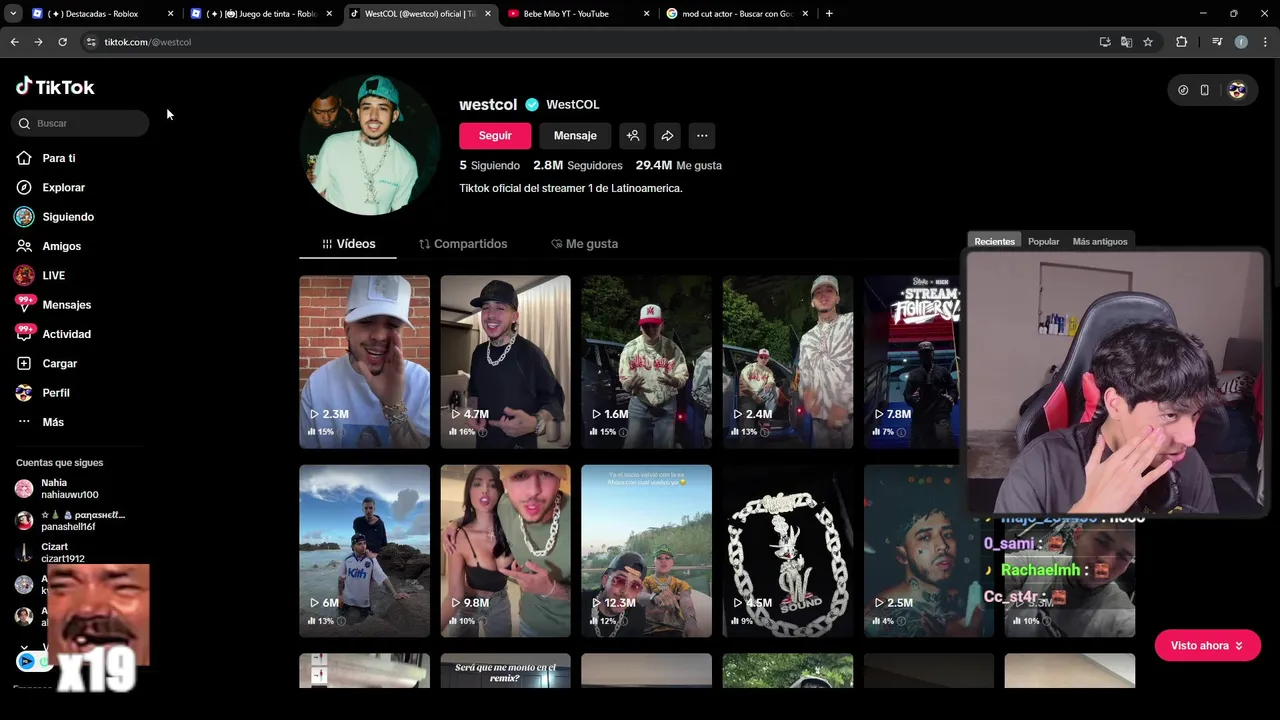Viewport: 1280px width, 720px height.
Task: Switch to the Compartidos tab
Action: (x=463, y=244)
